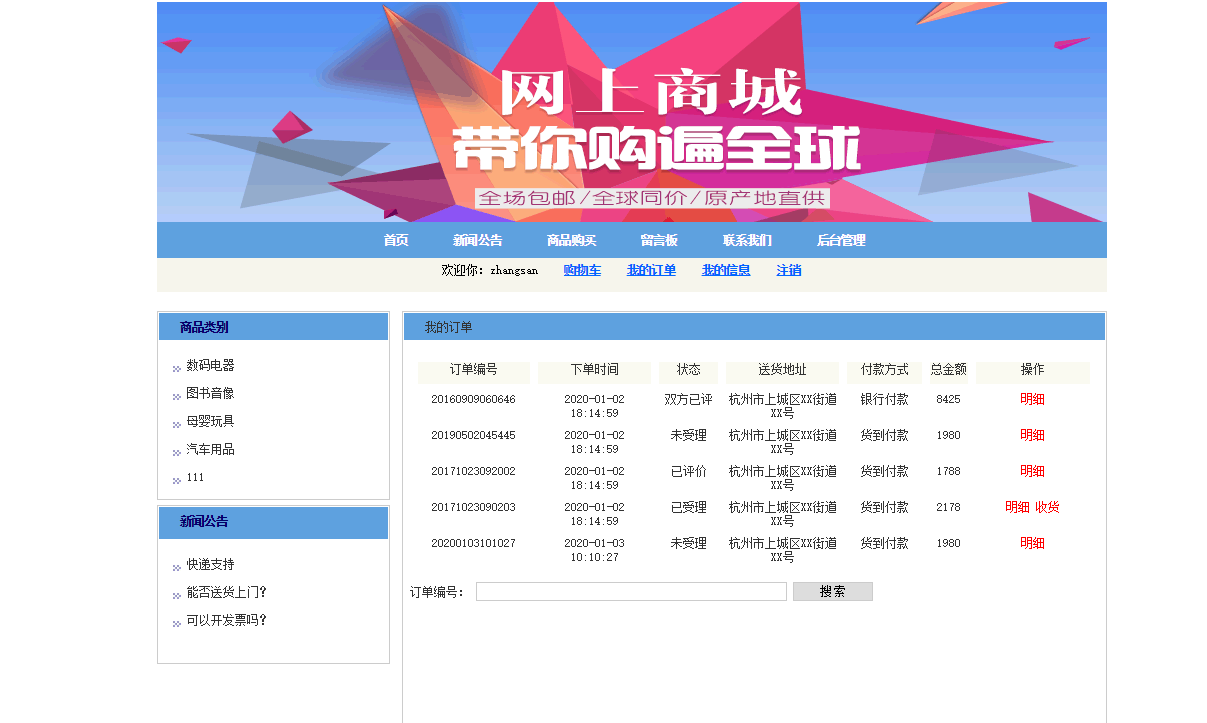This screenshot has height=723, width=1207.
Task: Click the 商品类别 panel header
Action: click(x=273, y=327)
